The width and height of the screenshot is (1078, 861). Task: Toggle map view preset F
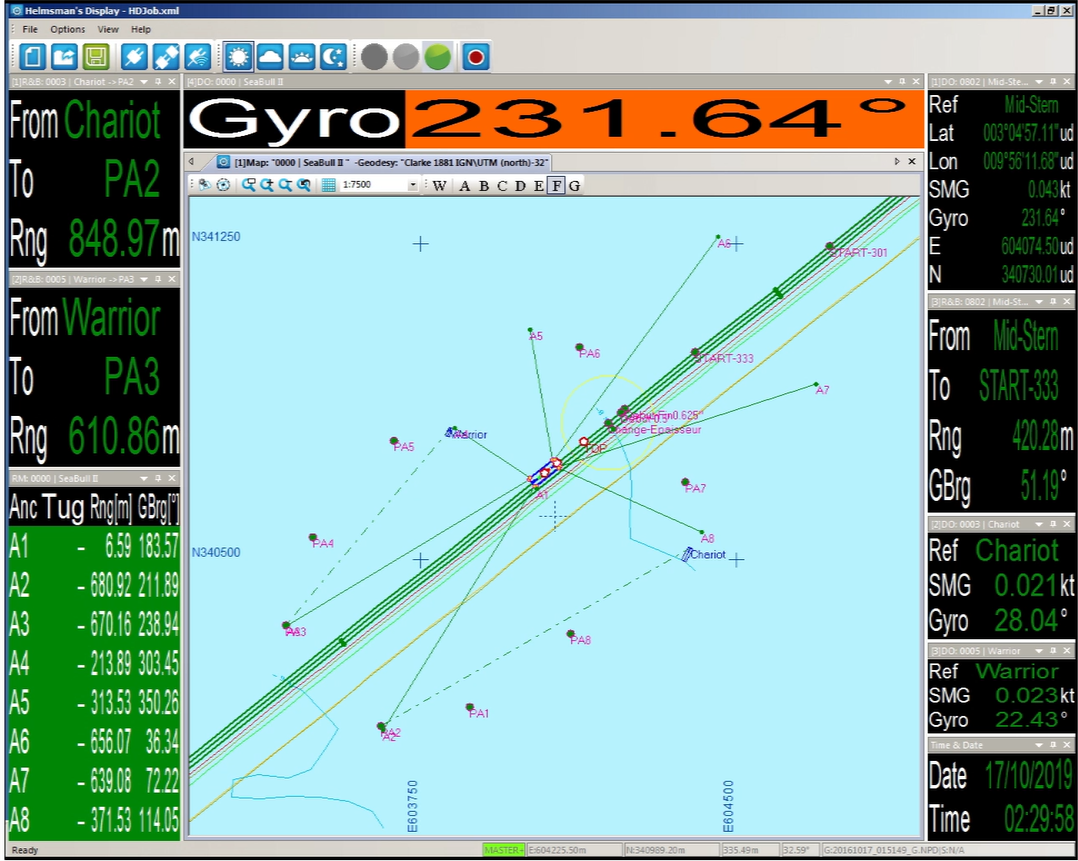[556, 185]
